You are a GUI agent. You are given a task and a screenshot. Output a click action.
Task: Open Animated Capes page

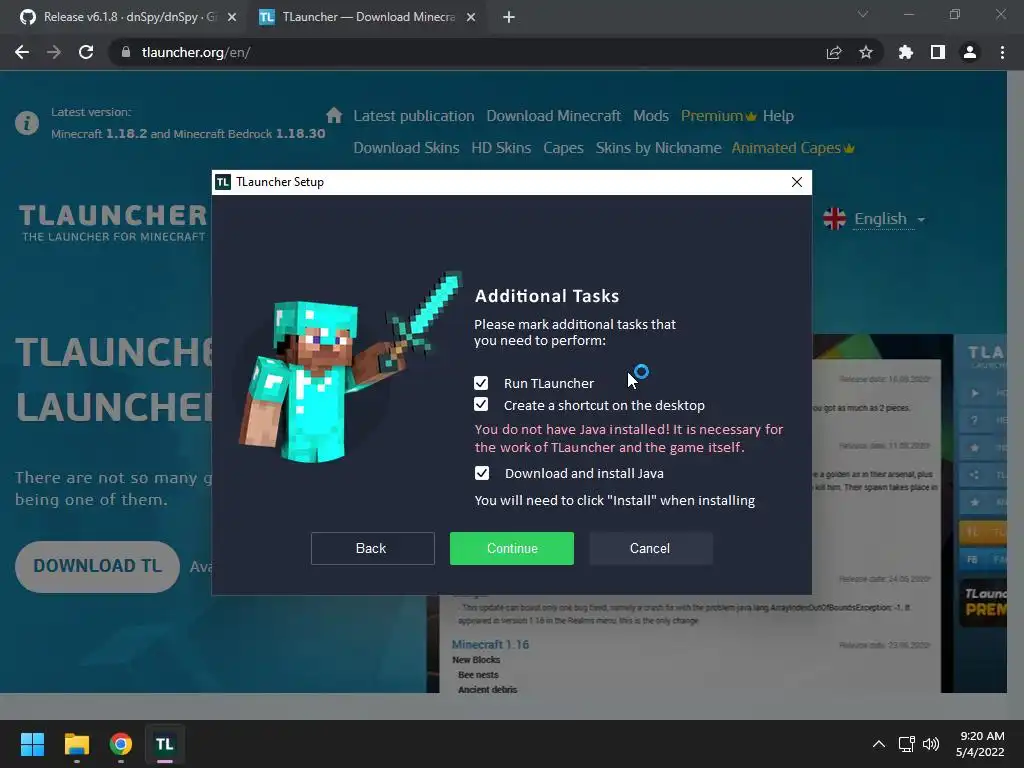coord(793,148)
